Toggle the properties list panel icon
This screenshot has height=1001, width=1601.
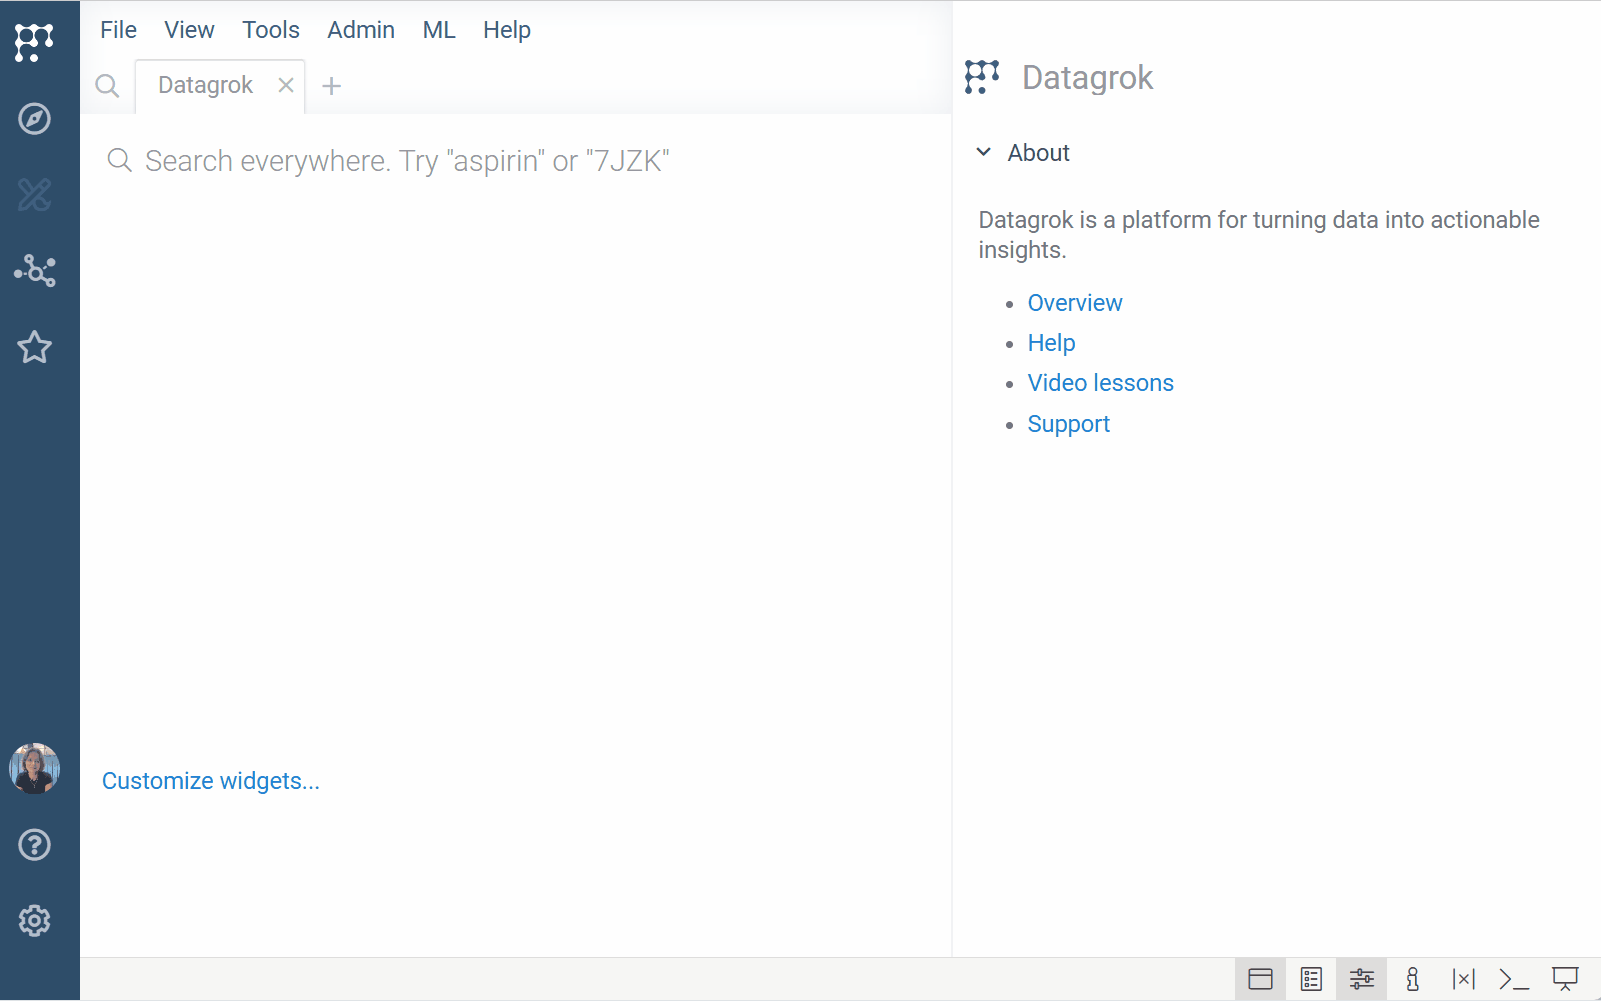tap(1311, 979)
